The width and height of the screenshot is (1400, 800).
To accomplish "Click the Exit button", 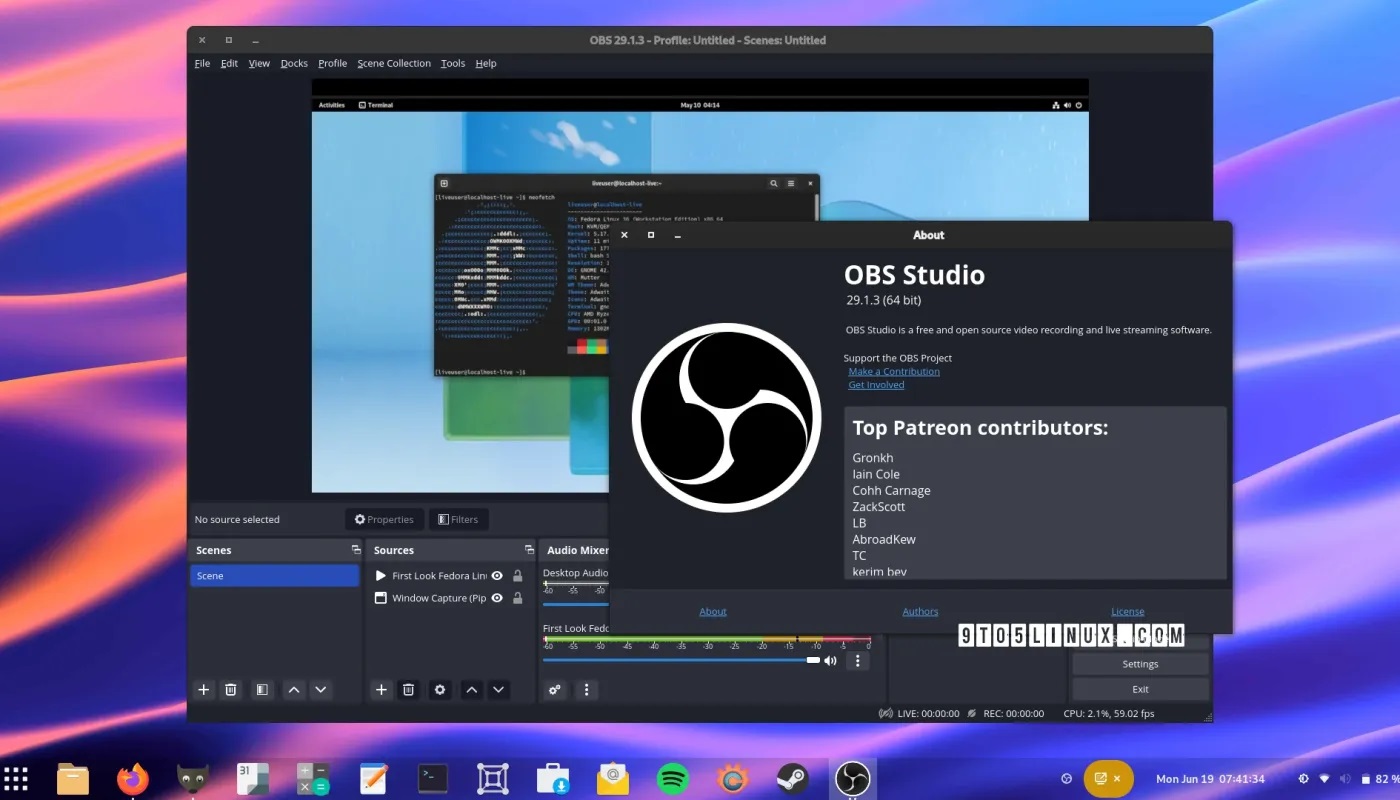I will tap(1140, 689).
